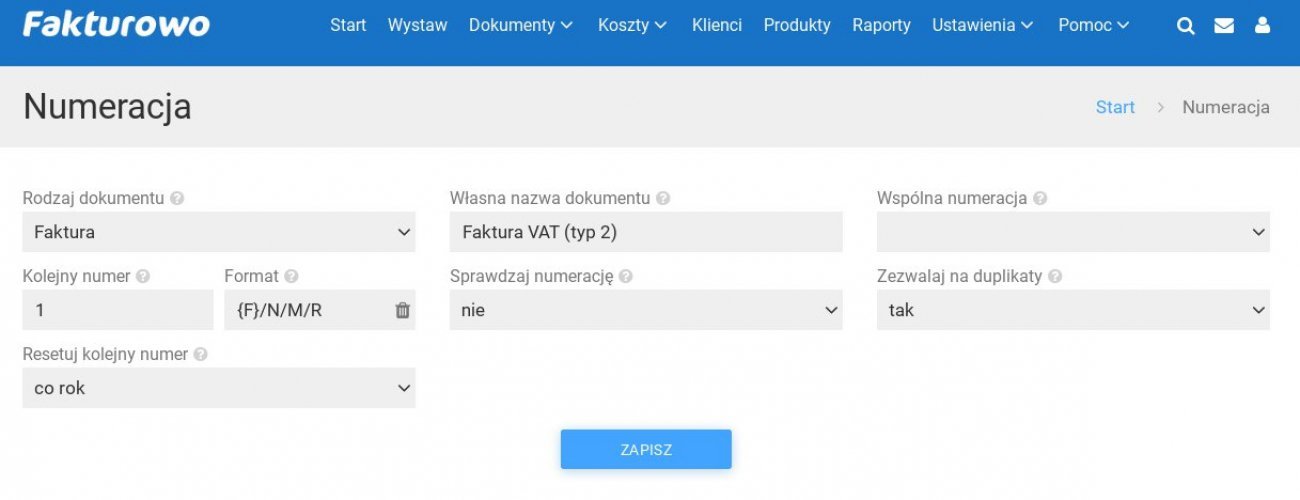1300x500 pixels.
Task: Open Wystaw in top navigation
Action: (x=418, y=25)
